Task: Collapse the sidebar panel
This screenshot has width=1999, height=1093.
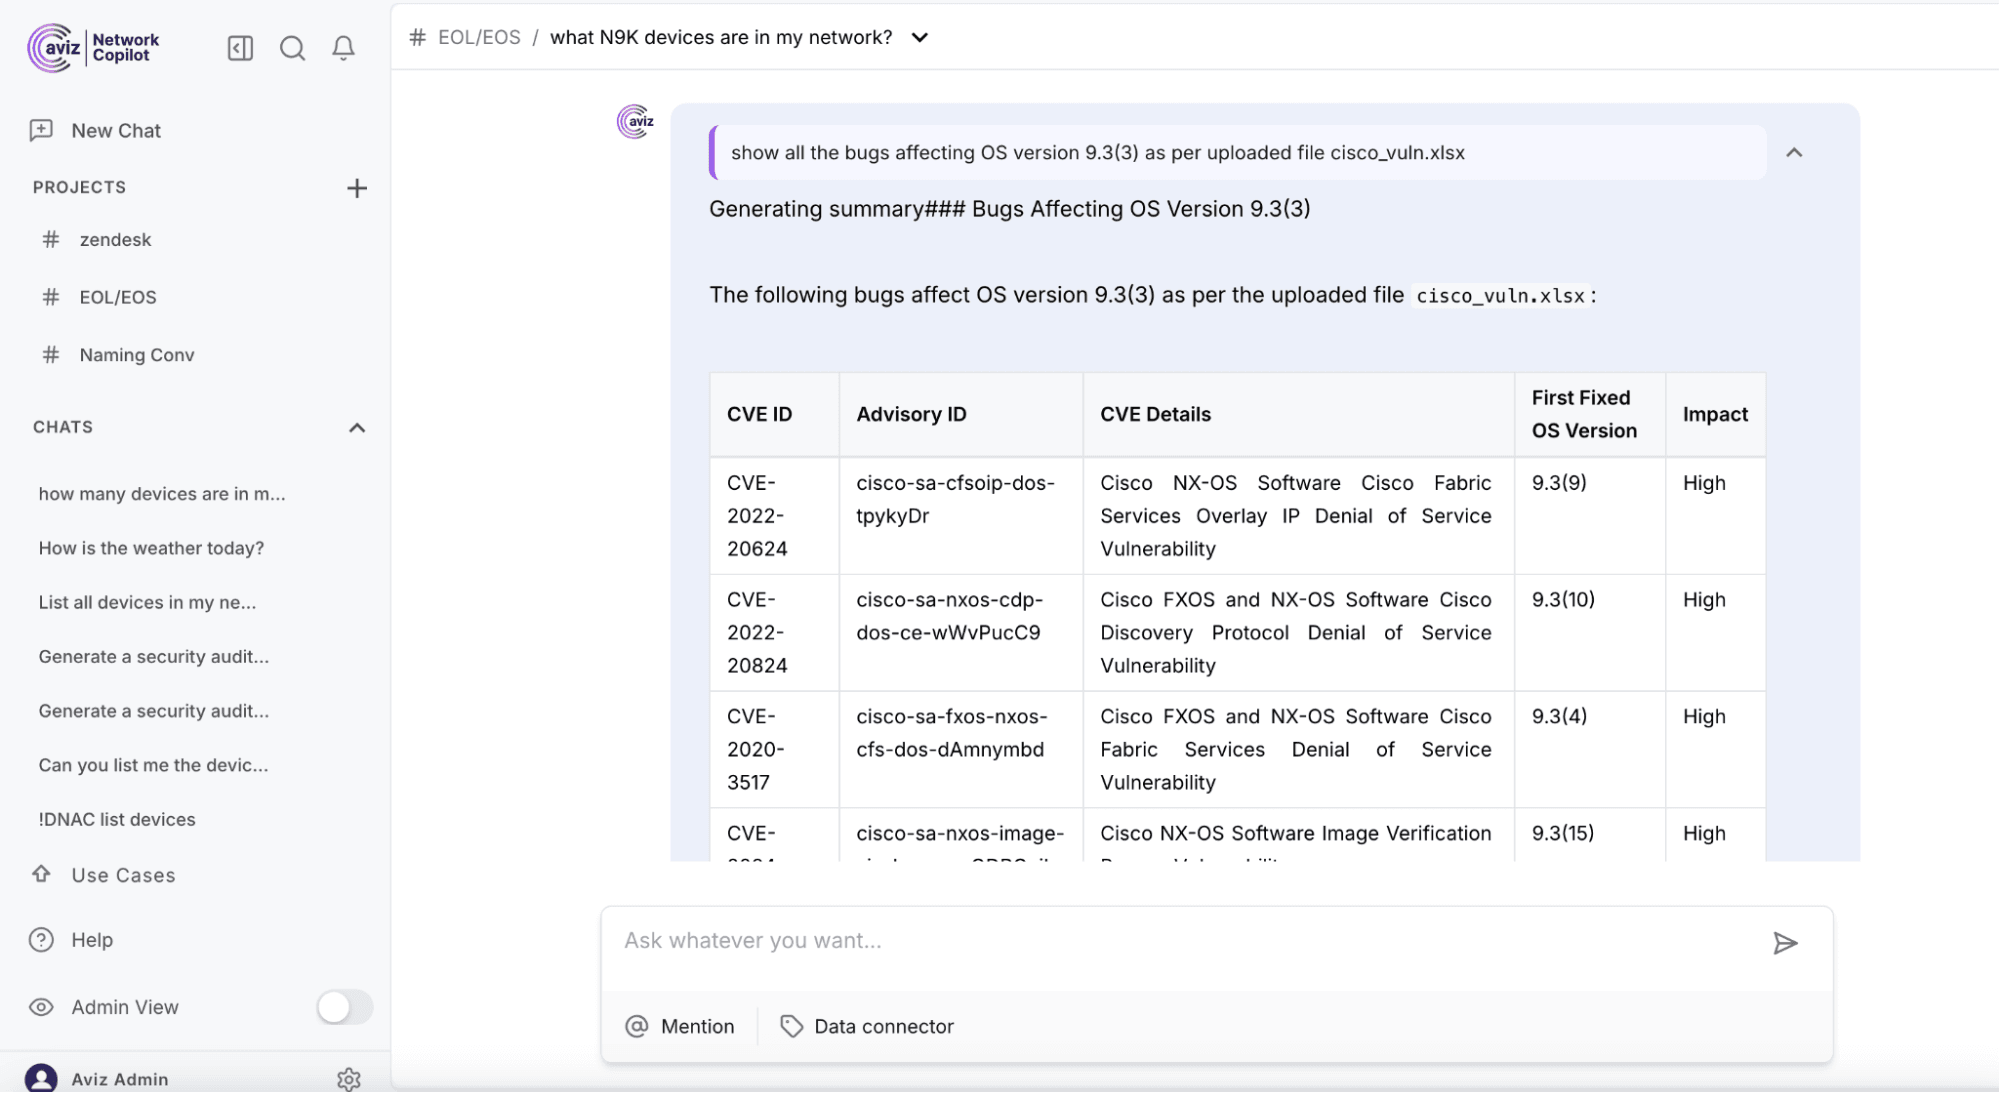Action: (240, 48)
